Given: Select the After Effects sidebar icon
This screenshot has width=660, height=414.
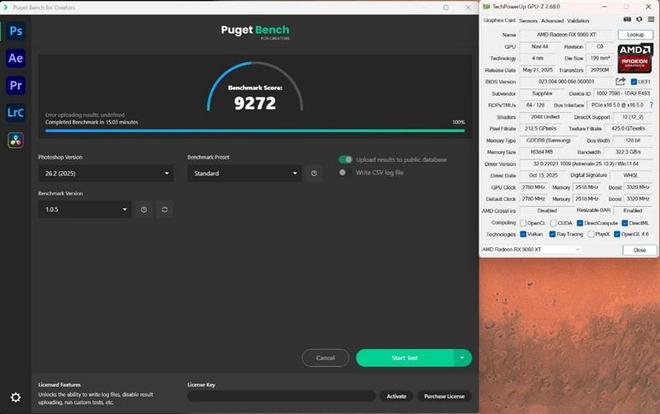Looking at the screenshot, I should [15, 58].
